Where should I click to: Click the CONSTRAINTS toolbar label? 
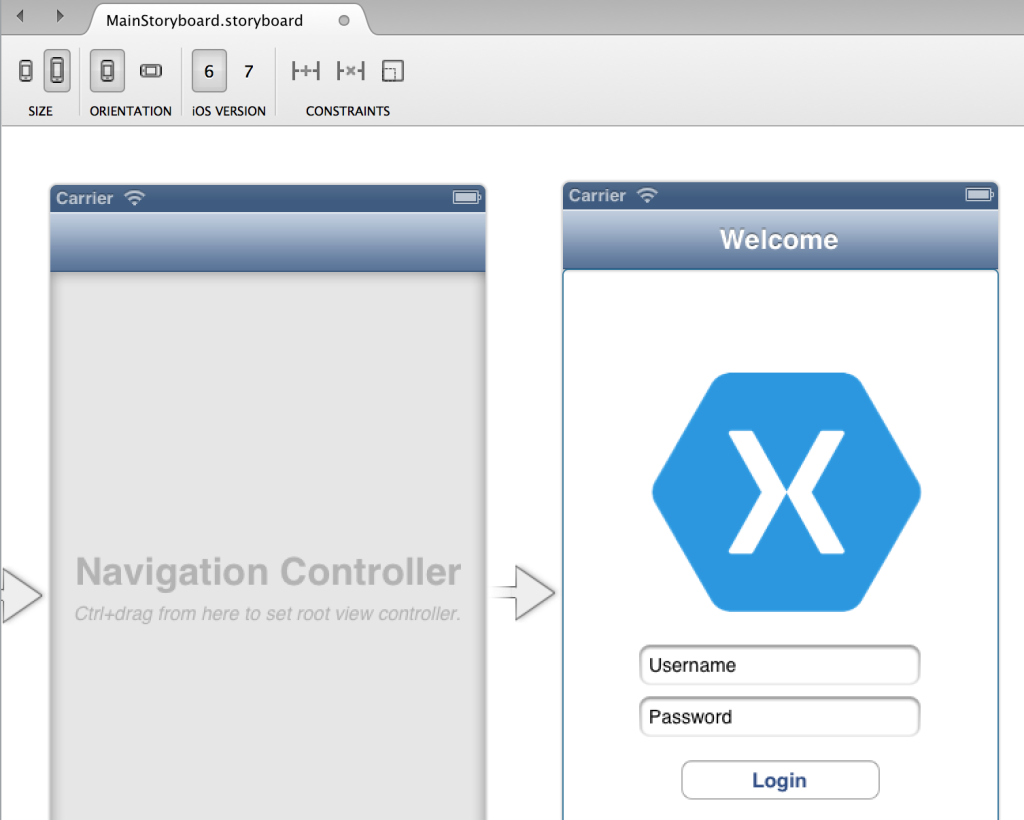(348, 111)
